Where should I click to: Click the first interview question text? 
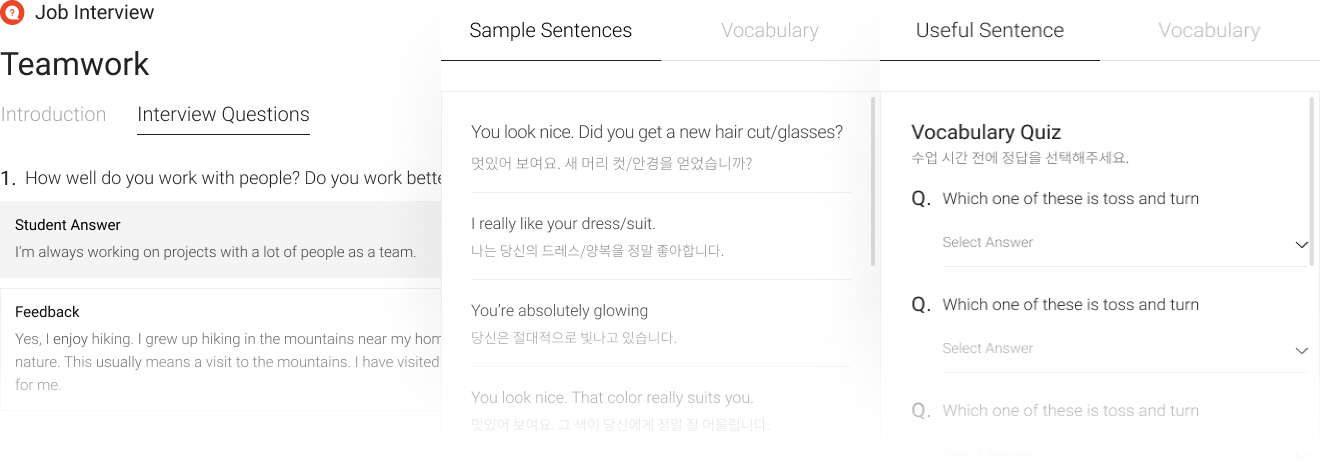pyautogui.click(x=233, y=178)
